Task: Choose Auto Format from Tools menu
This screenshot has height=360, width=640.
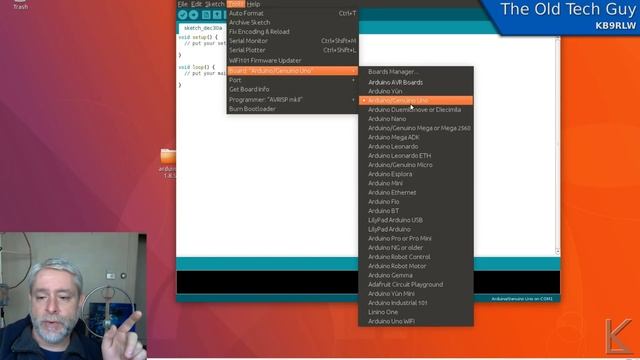Action: [292, 13]
